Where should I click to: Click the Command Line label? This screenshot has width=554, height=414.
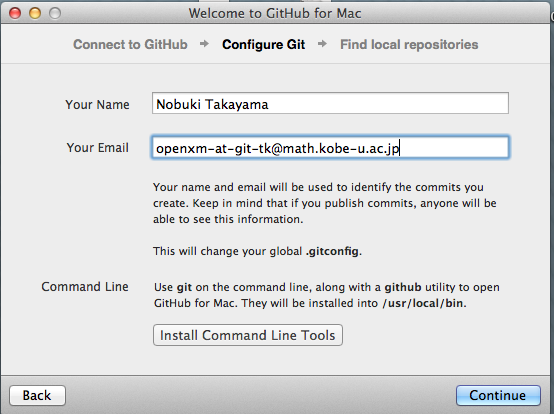[85, 286]
